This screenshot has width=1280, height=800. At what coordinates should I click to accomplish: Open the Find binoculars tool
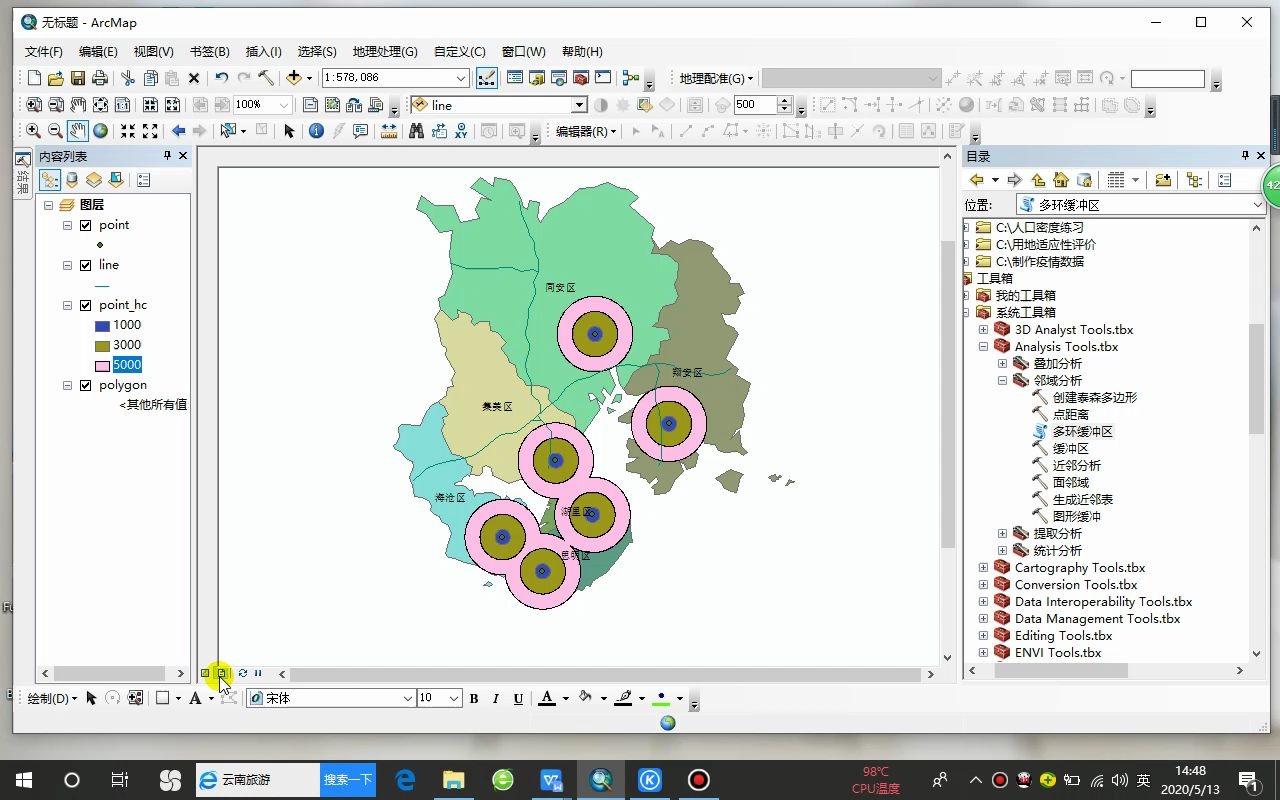pos(417,131)
